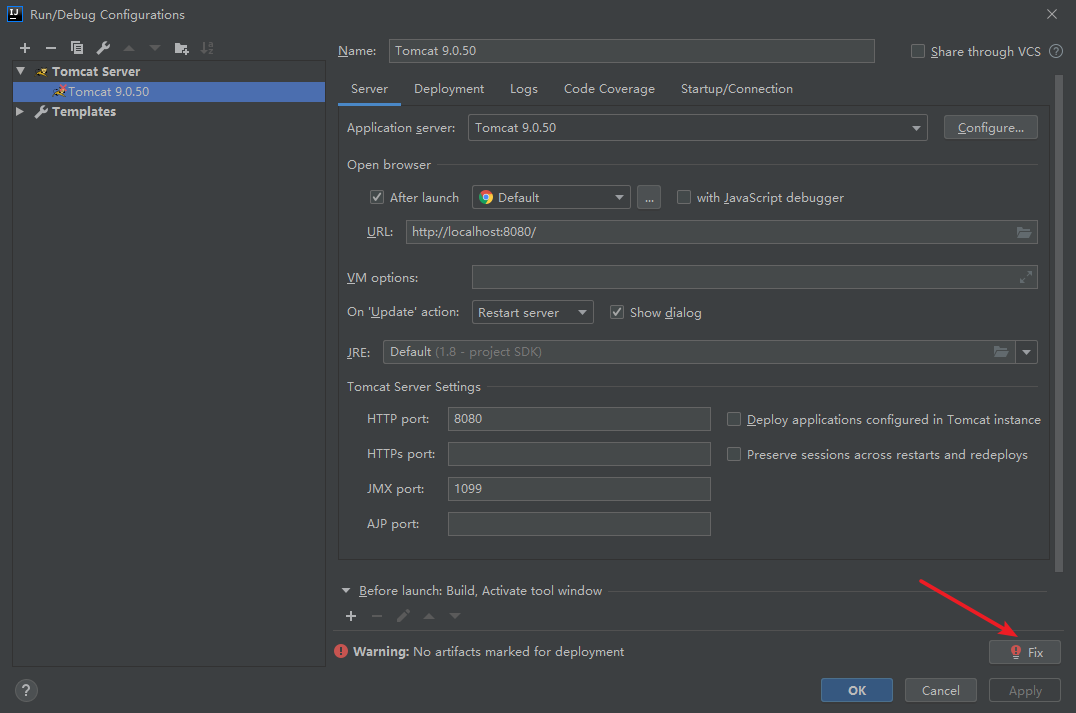Add a before launch task
Image resolution: width=1076 pixels, height=713 pixels.
pos(351,616)
